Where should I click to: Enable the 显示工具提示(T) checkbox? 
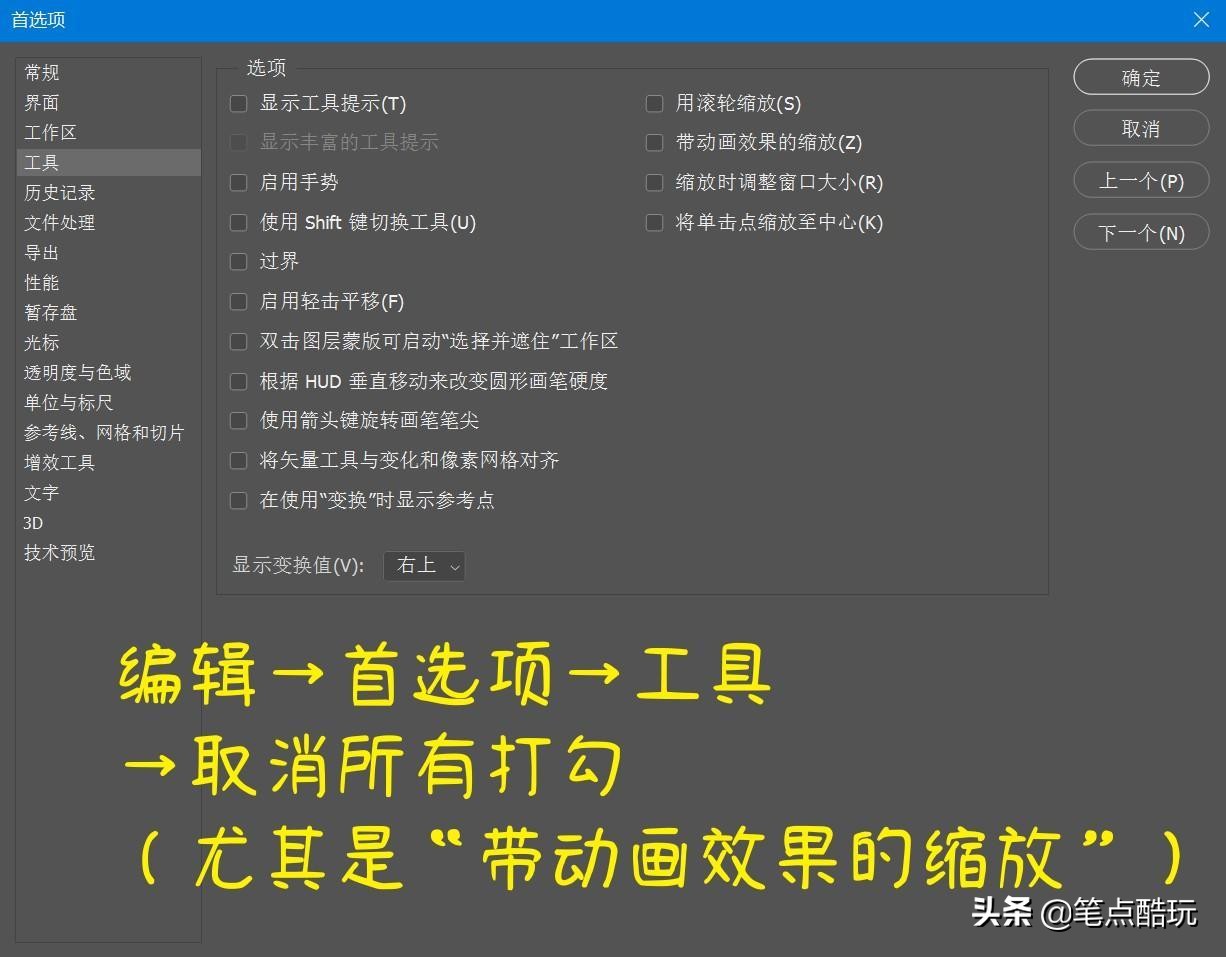click(x=238, y=103)
